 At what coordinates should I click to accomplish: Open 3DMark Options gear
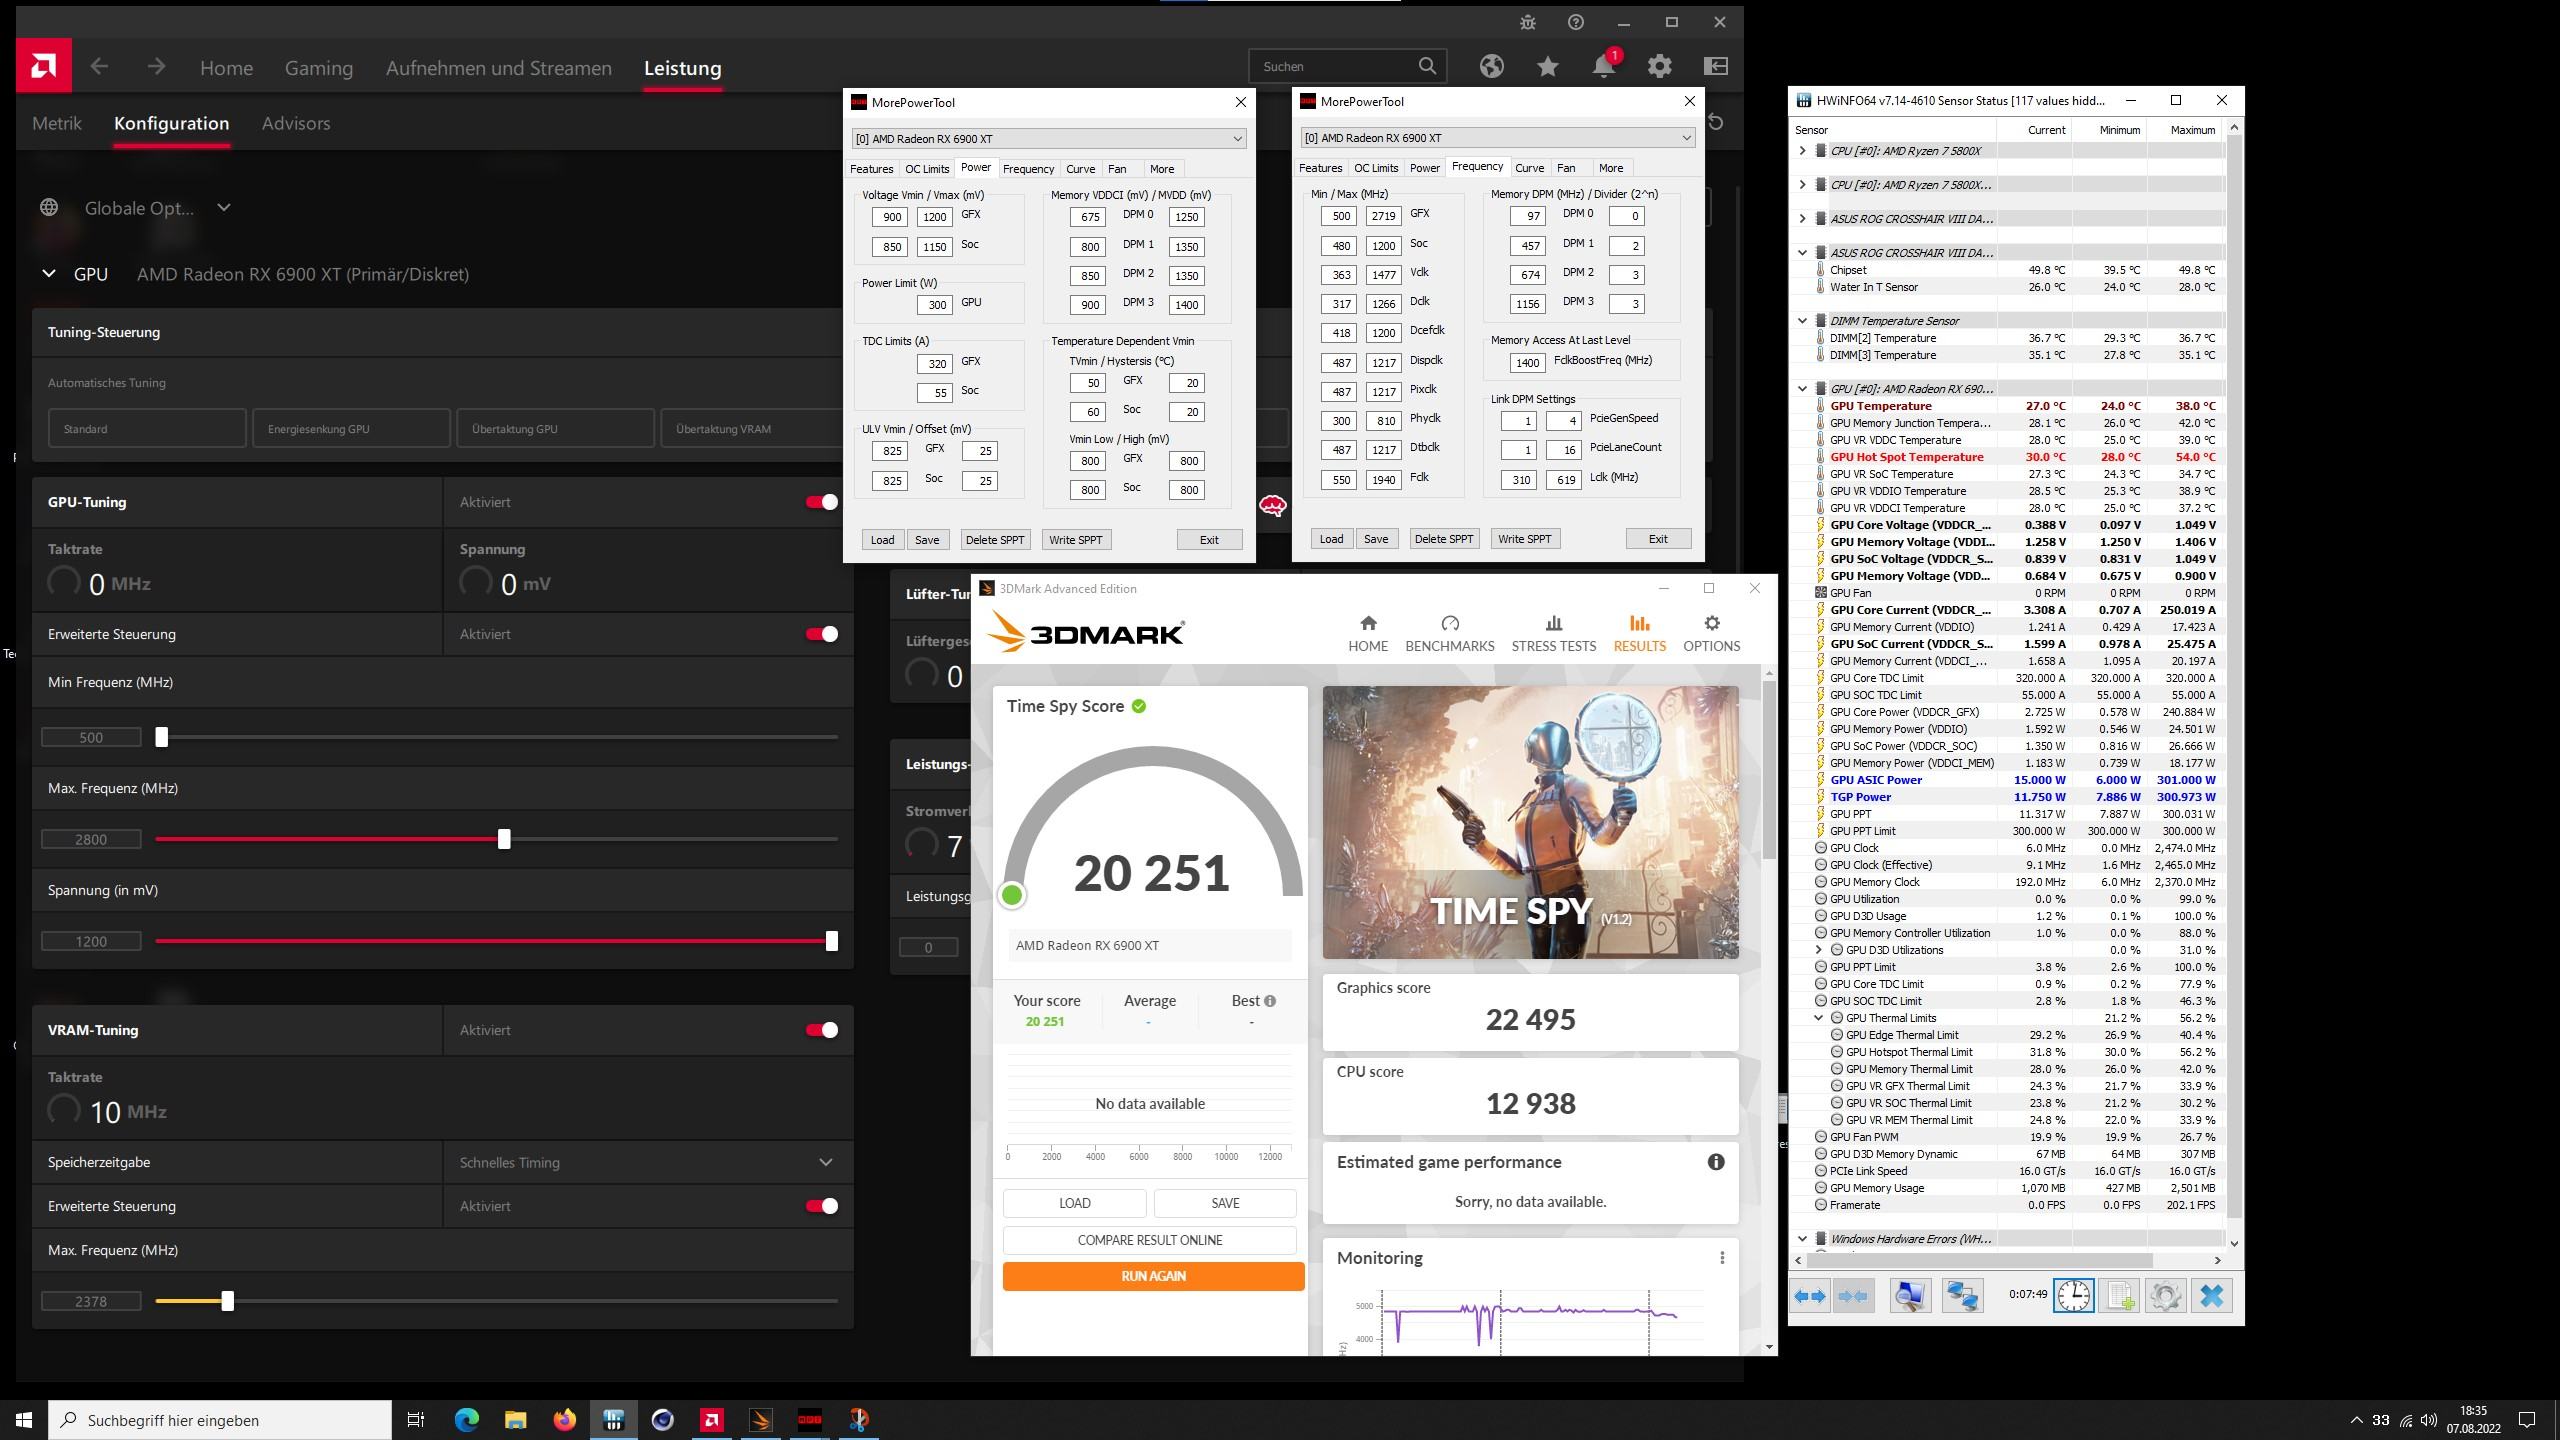point(1711,634)
